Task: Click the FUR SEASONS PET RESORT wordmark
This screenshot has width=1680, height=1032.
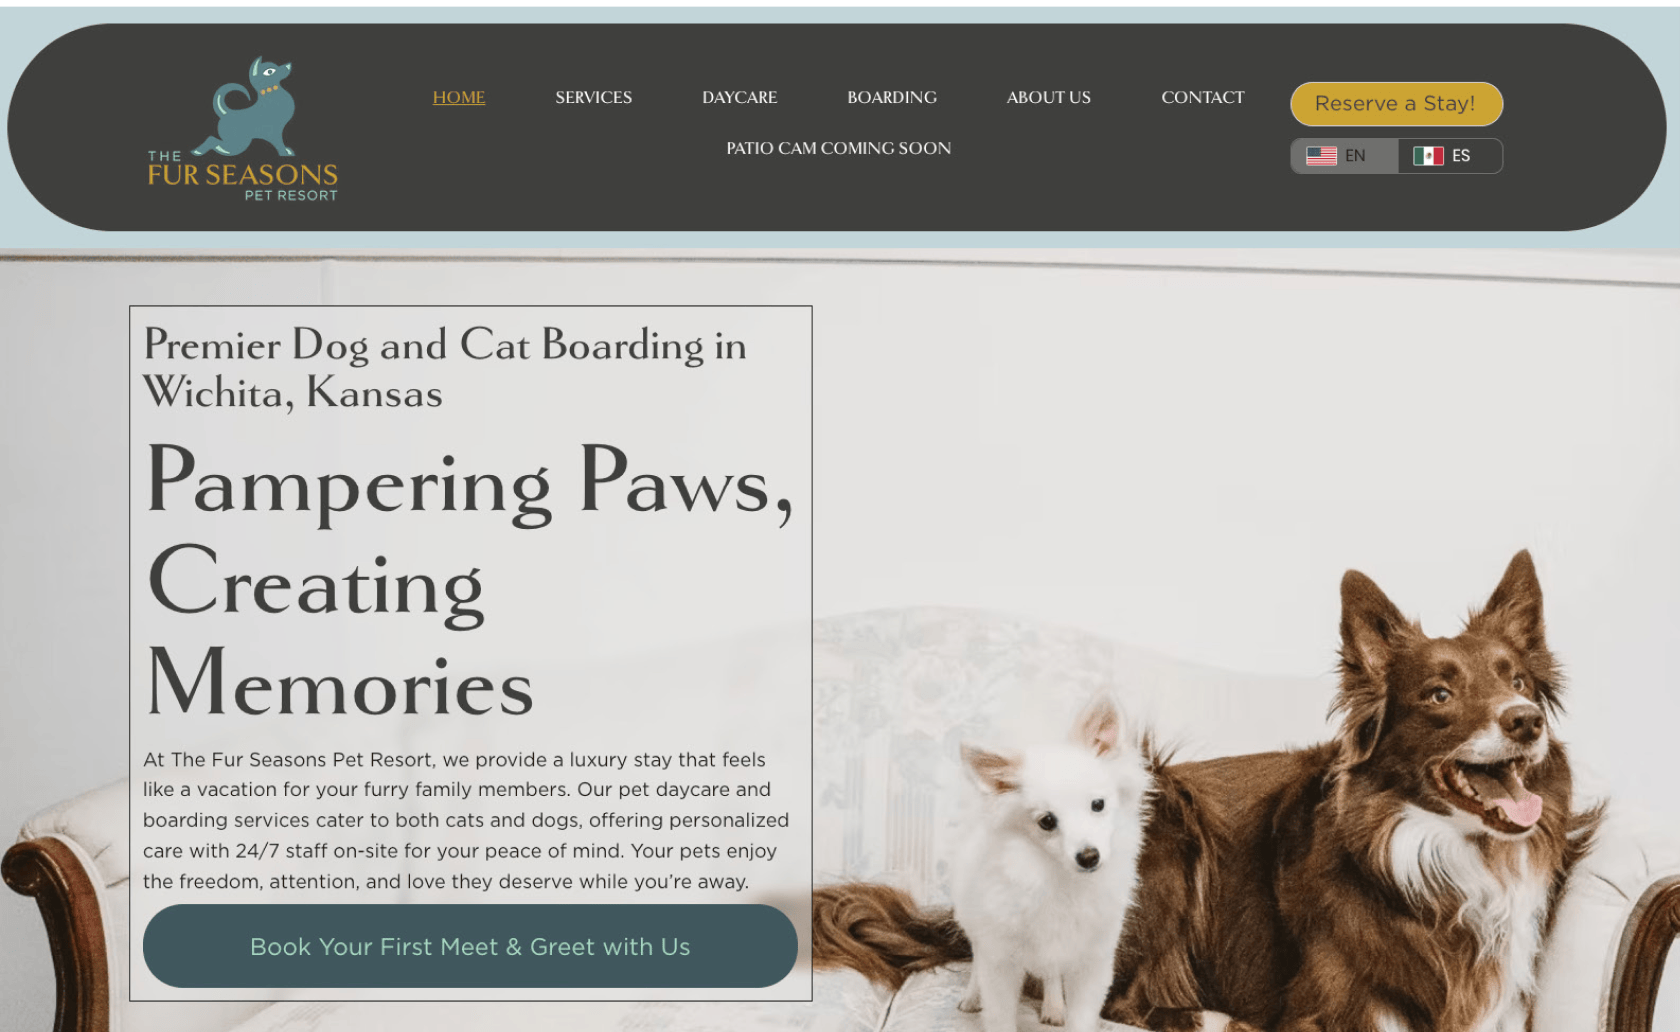Action: pos(243,177)
